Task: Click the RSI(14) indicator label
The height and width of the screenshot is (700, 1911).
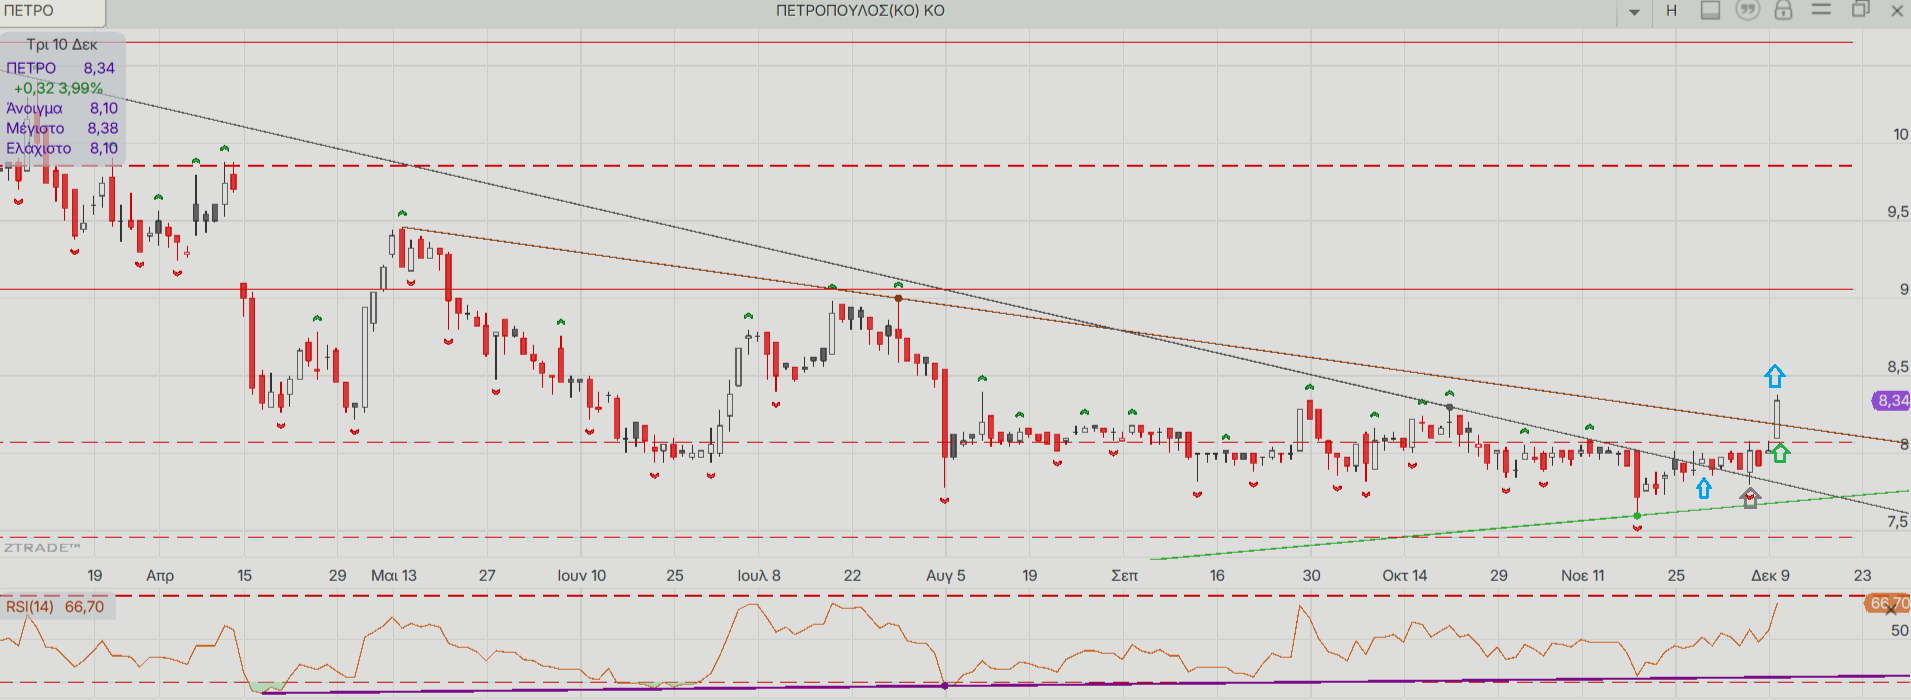Action: pos(30,606)
